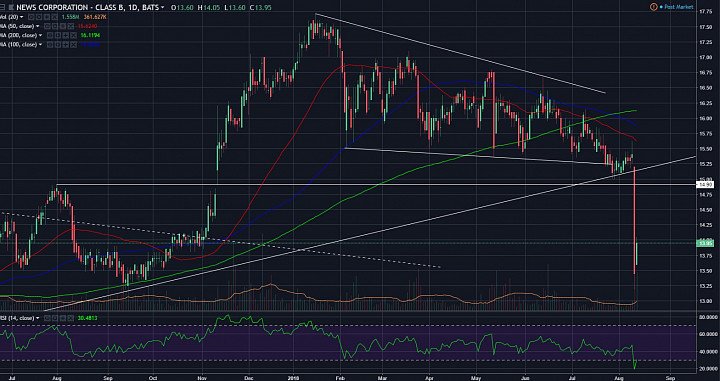Click the Sep label at right of time axis
Viewport: 720px width, 381px height.
pyautogui.click(x=670, y=377)
